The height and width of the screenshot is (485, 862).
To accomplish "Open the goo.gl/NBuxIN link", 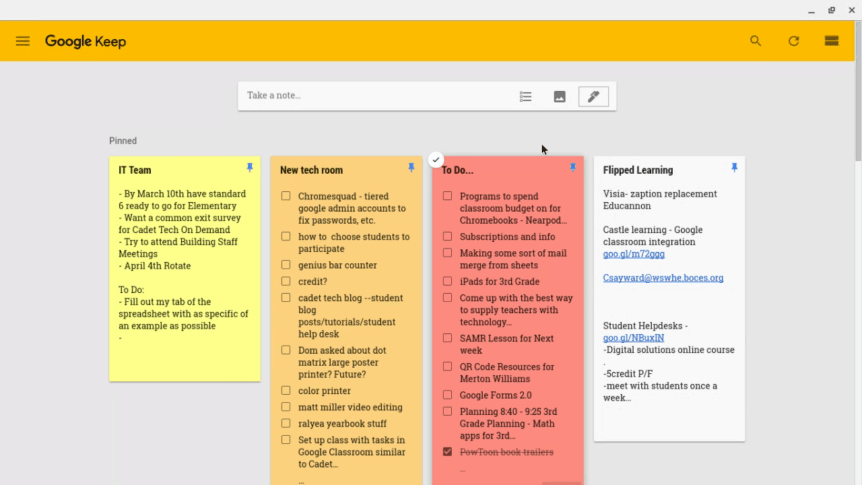I will [x=633, y=338].
